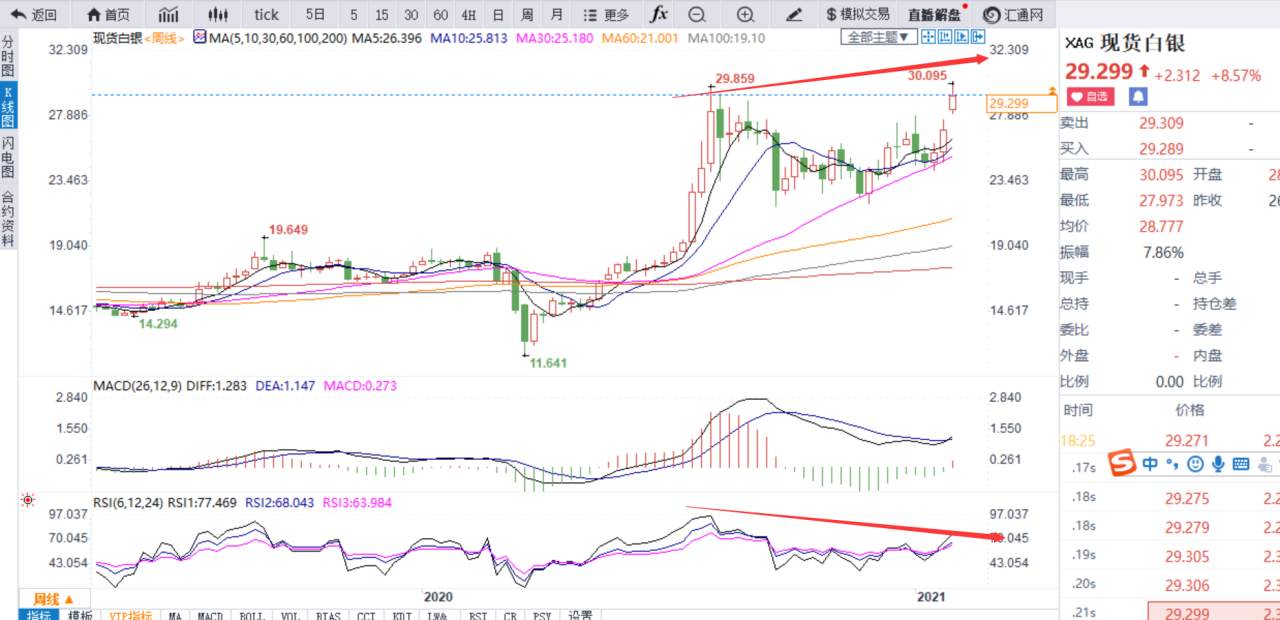Open the 更多 periods menu
The image size is (1280, 620).
(x=605, y=14)
